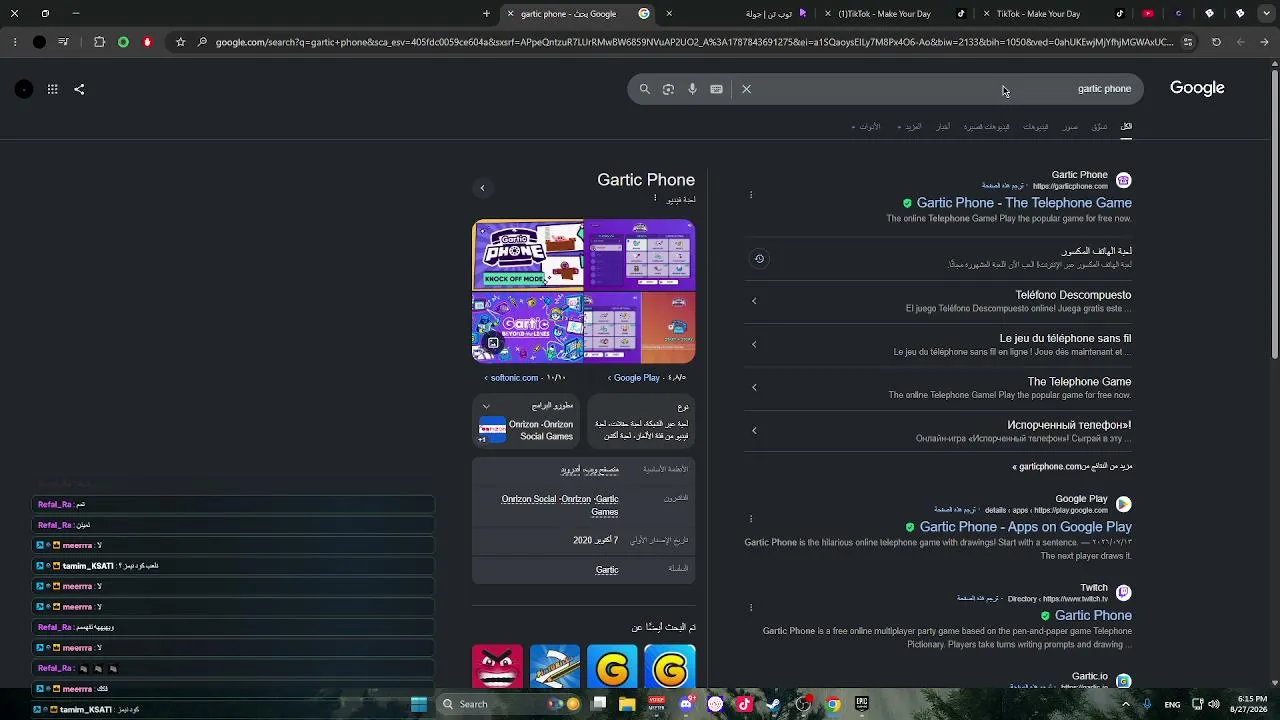Click the share icon near the apps grid
The image size is (1280, 720).
(79, 89)
